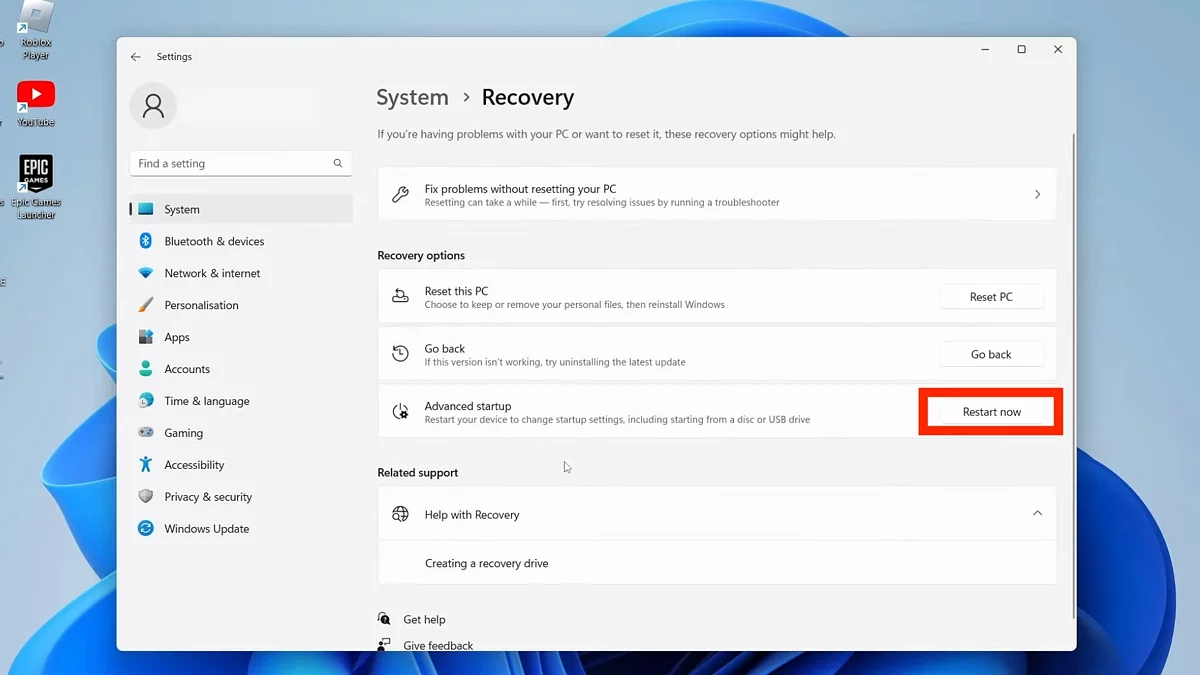The width and height of the screenshot is (1200, 675).
Task: Click the Find a setting search box
Action: [232, 163]
